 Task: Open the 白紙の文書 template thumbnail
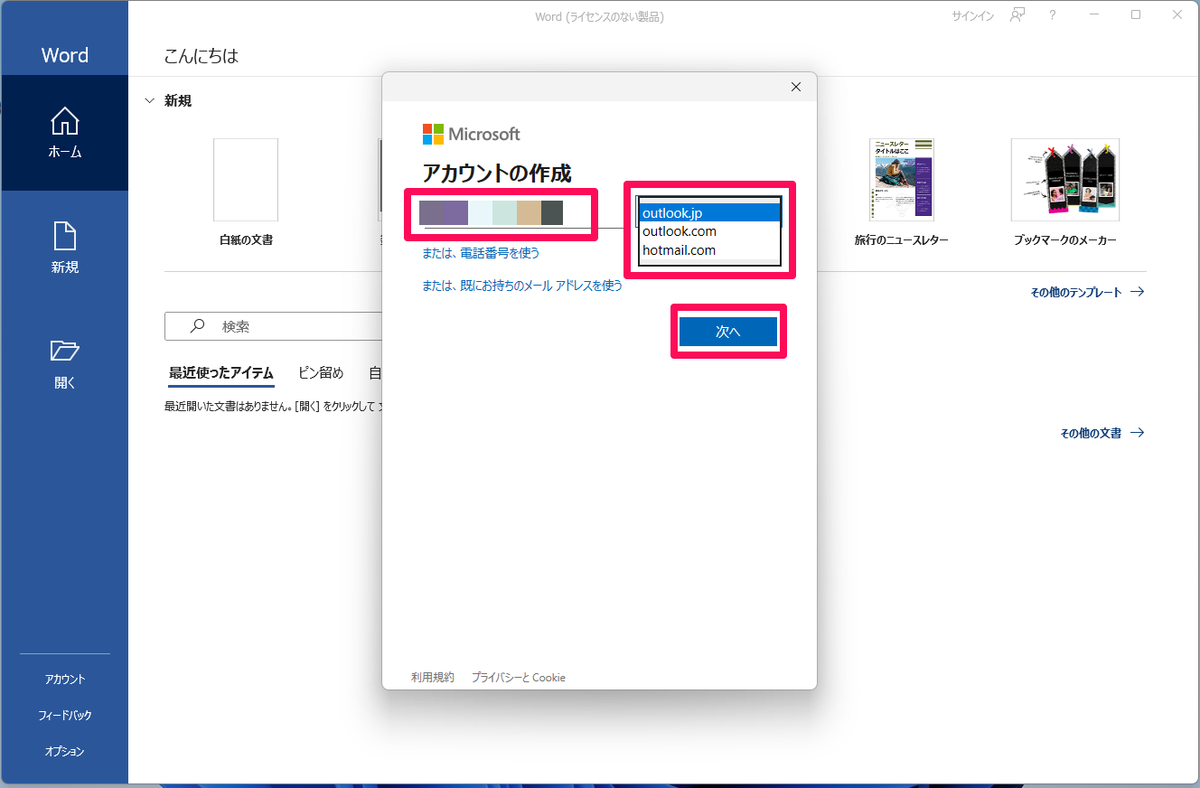(x=246, y=180)
